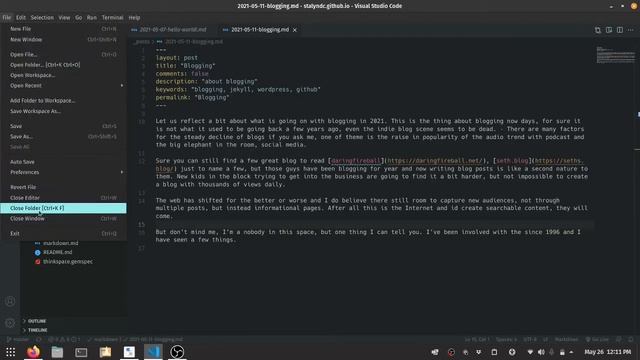Expand the OUTLINE section
640x360 pixels.
[x=37, y=321]
